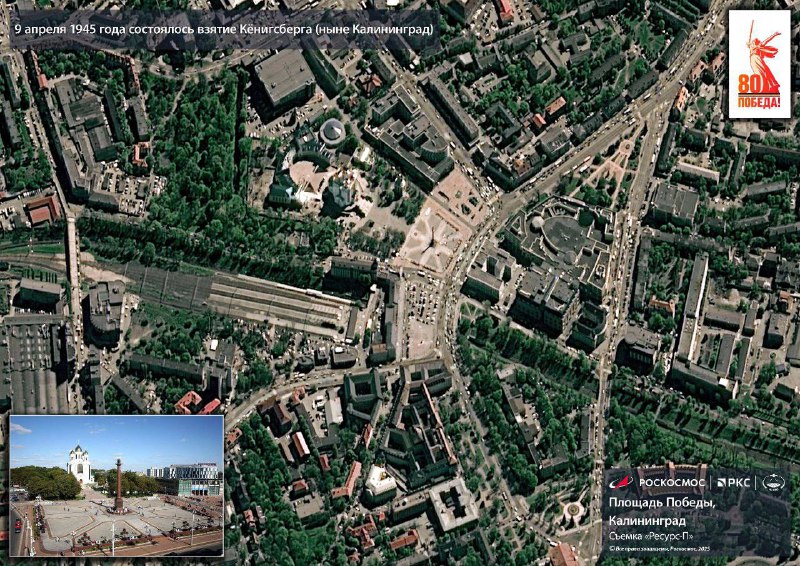Open the inset photo of Victory Square
Image resolution: width=800 pixels, height=566 pixels.
[116, 485]
